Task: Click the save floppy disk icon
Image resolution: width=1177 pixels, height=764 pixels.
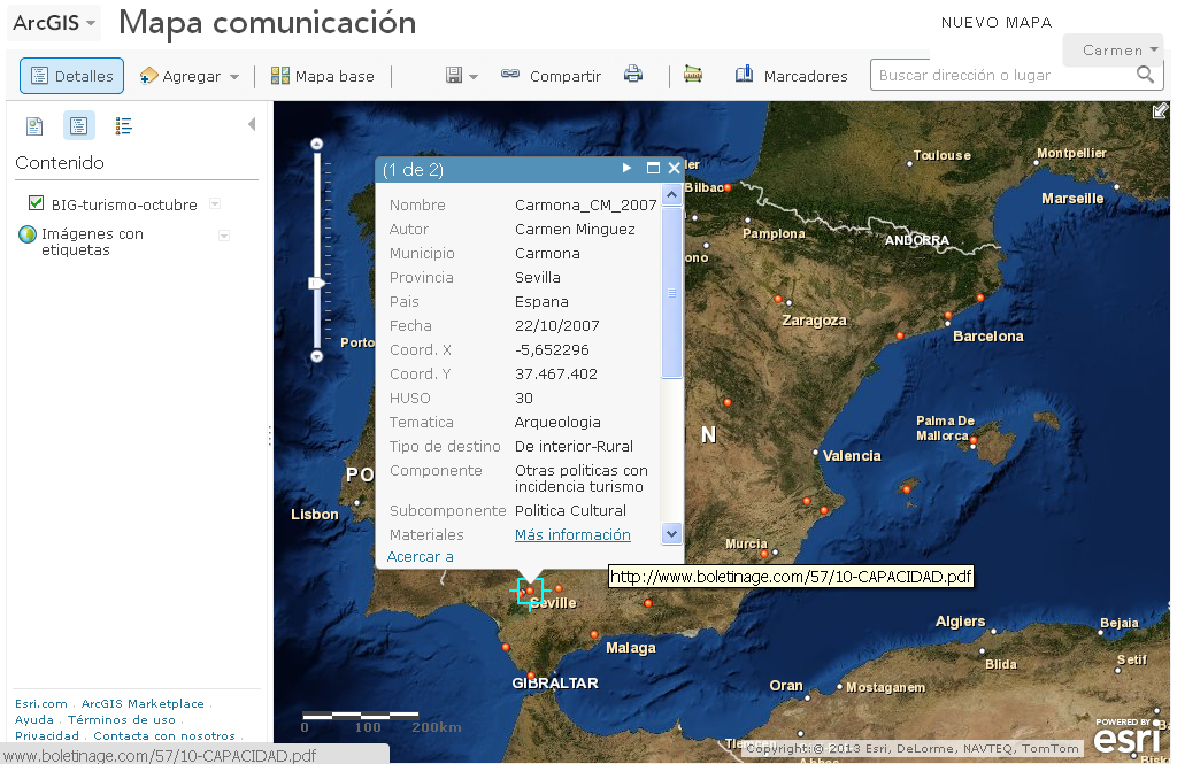Action: click(453, 75)
